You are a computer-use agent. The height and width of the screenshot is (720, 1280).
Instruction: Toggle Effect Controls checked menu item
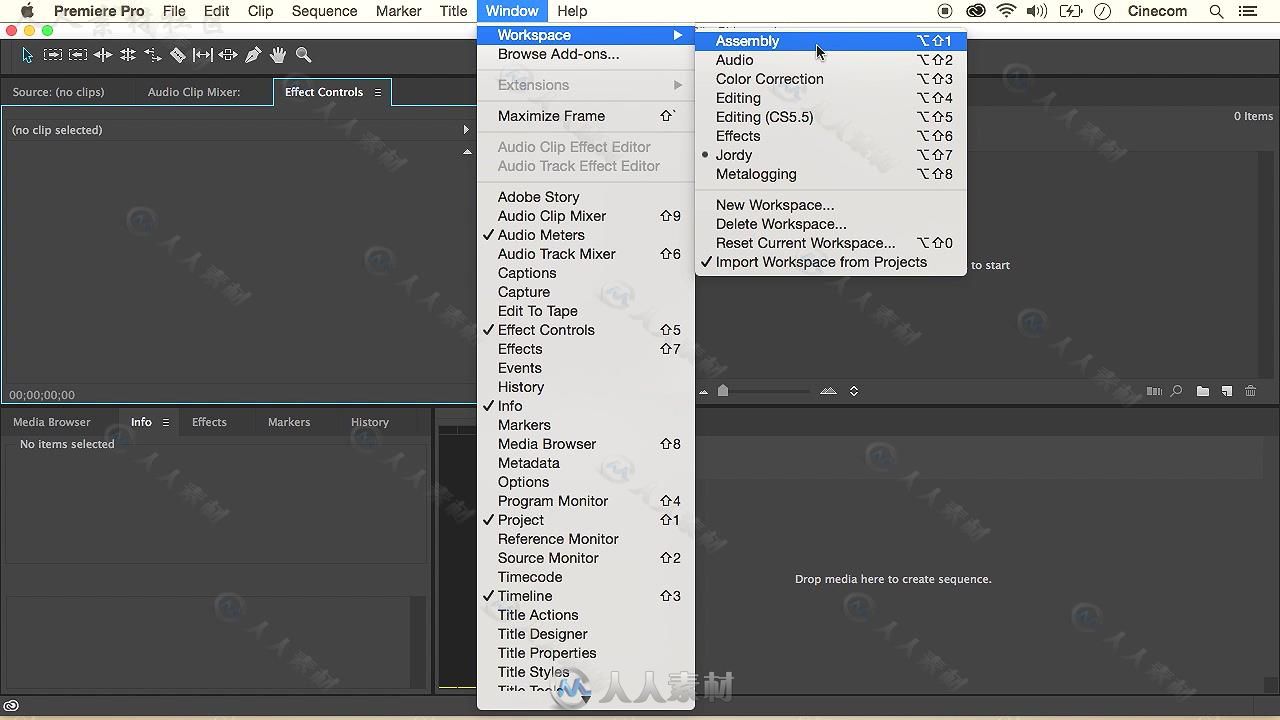tap(586, 330)
